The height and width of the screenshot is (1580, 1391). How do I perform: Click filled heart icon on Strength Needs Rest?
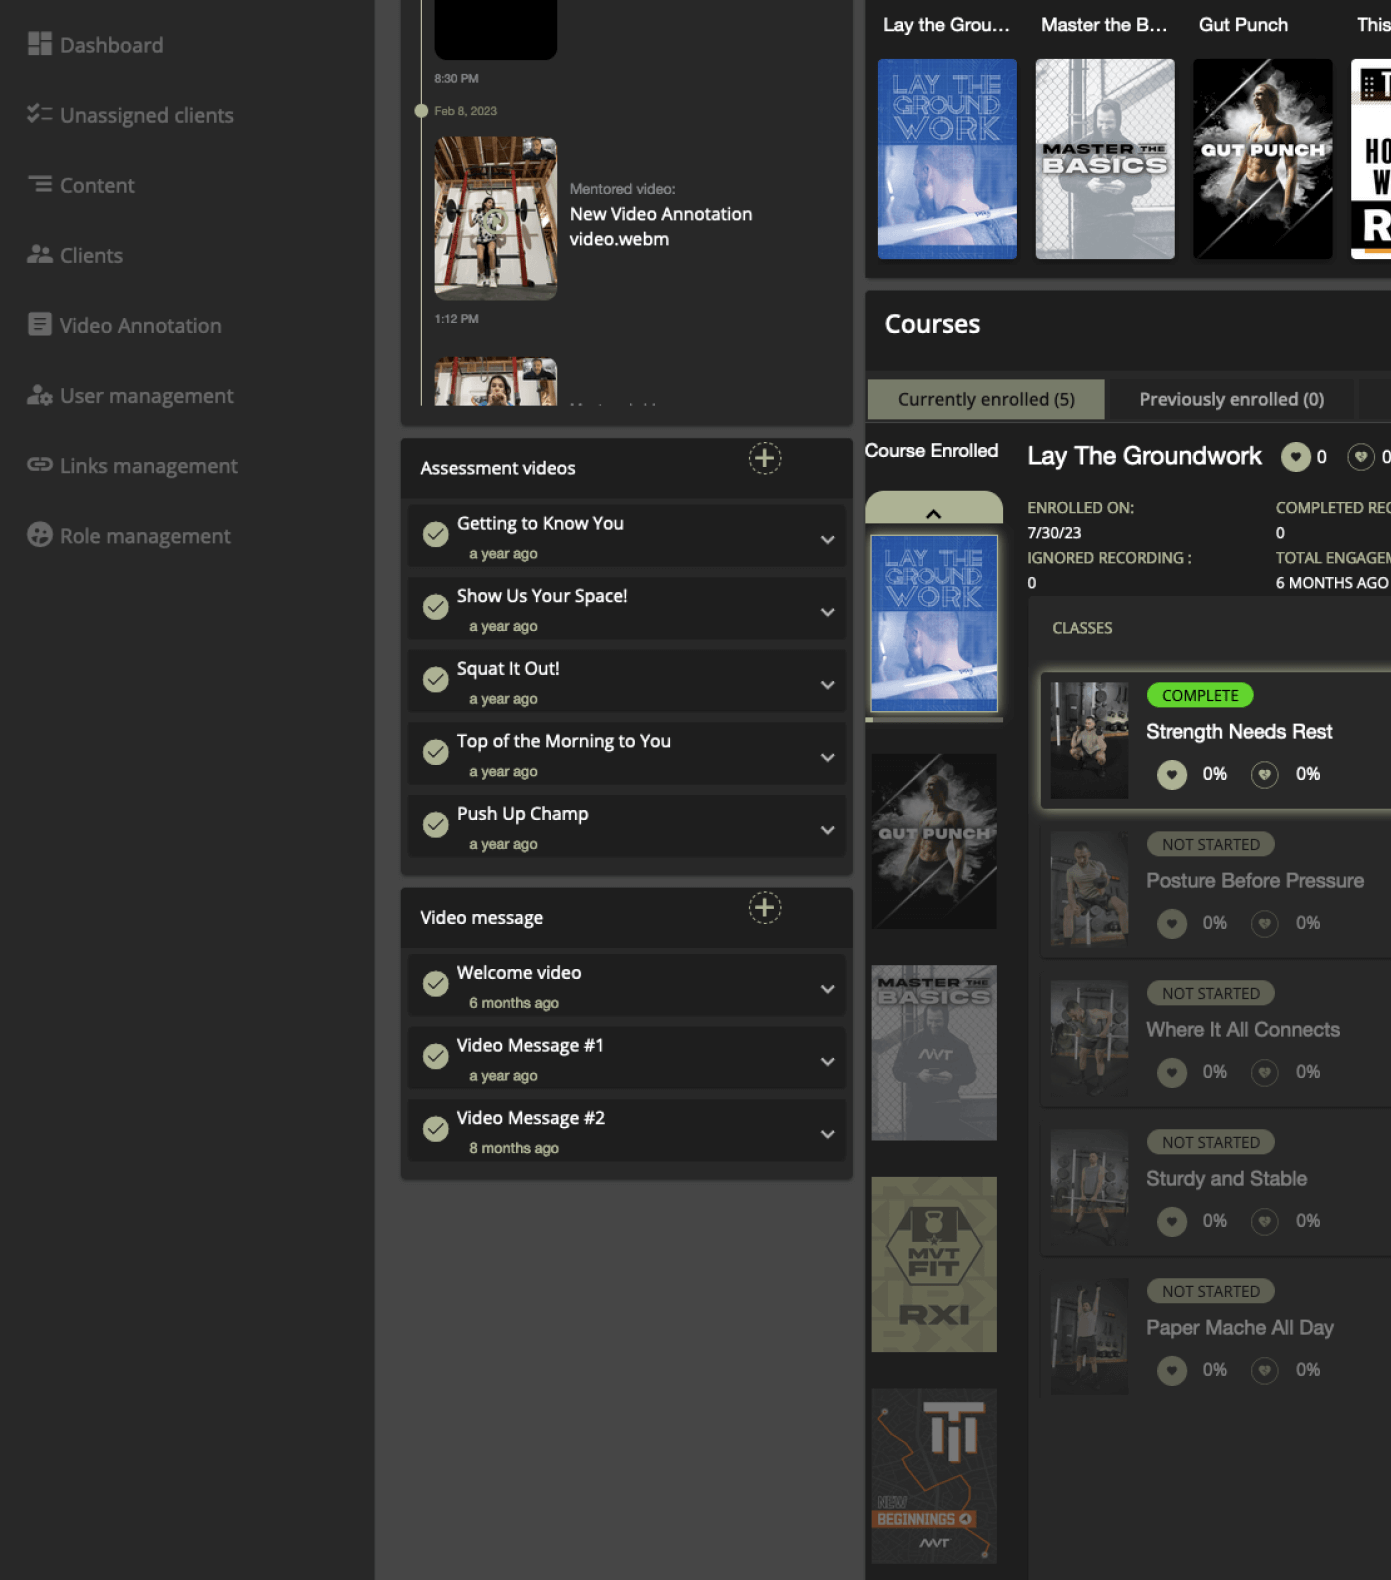(1172, 774)
